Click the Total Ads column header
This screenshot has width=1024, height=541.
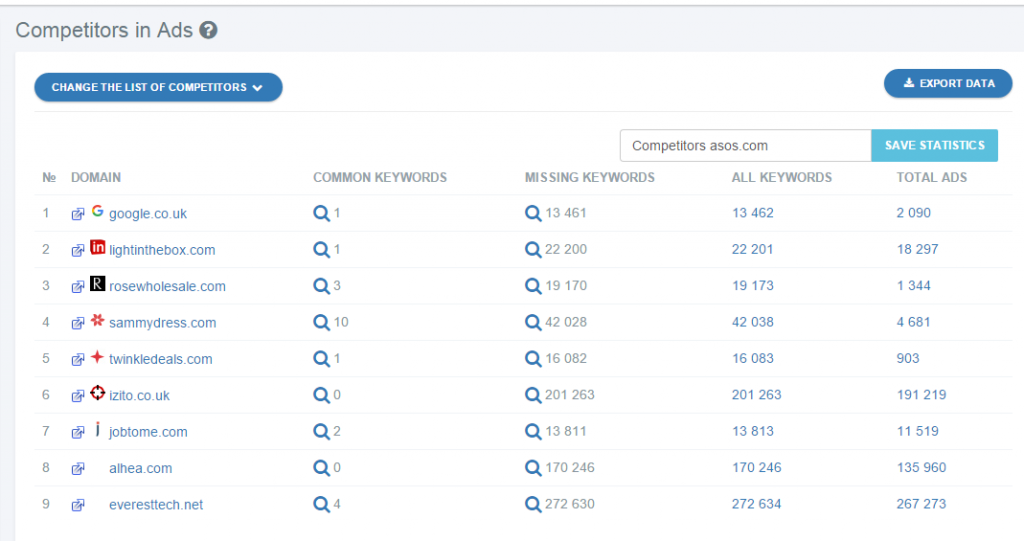coord(932,178)
